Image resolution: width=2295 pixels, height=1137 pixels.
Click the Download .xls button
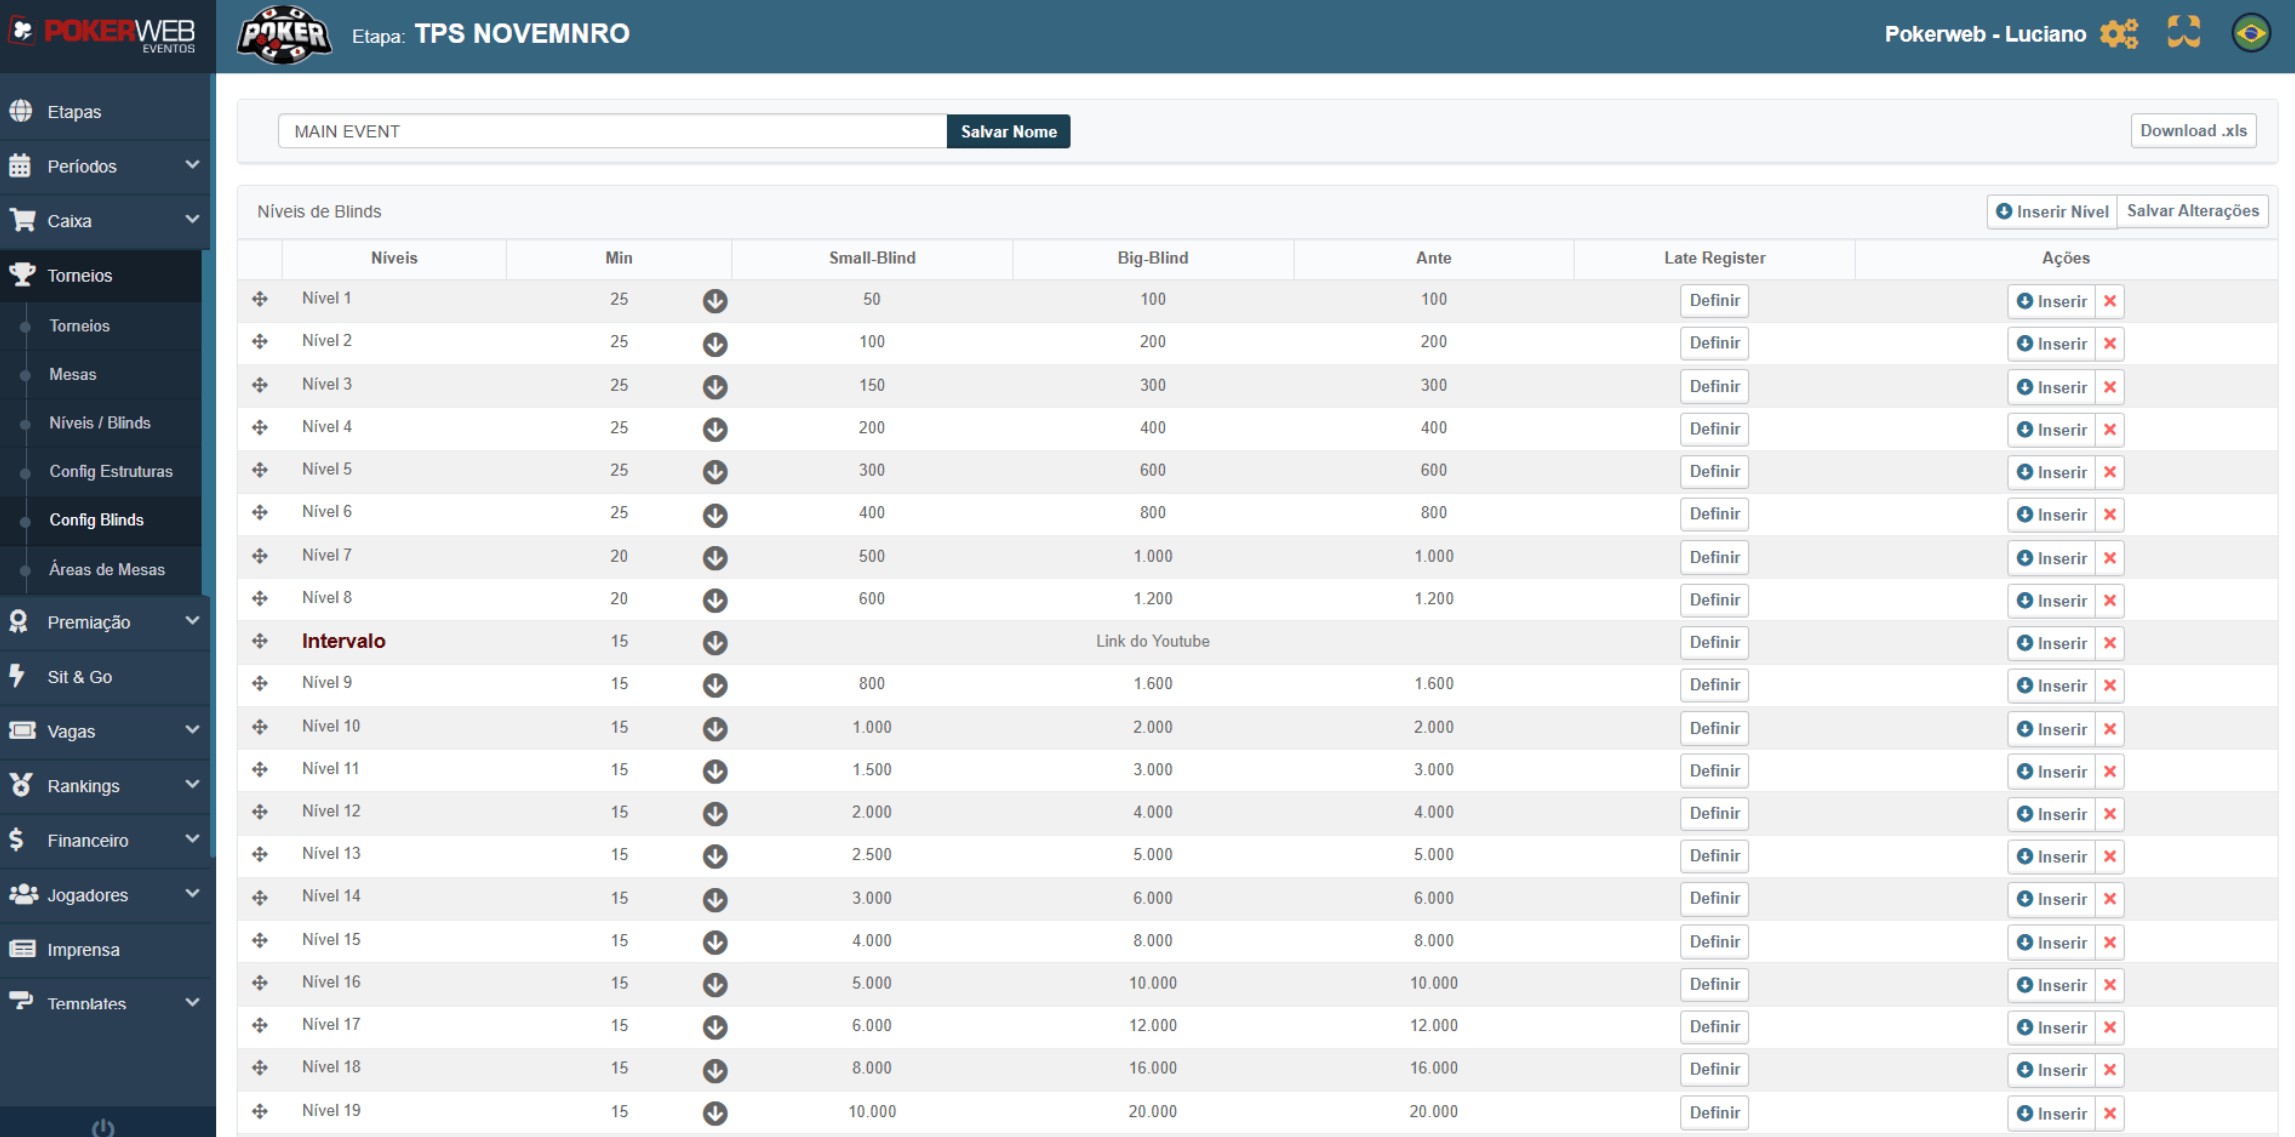point(2193,131)
